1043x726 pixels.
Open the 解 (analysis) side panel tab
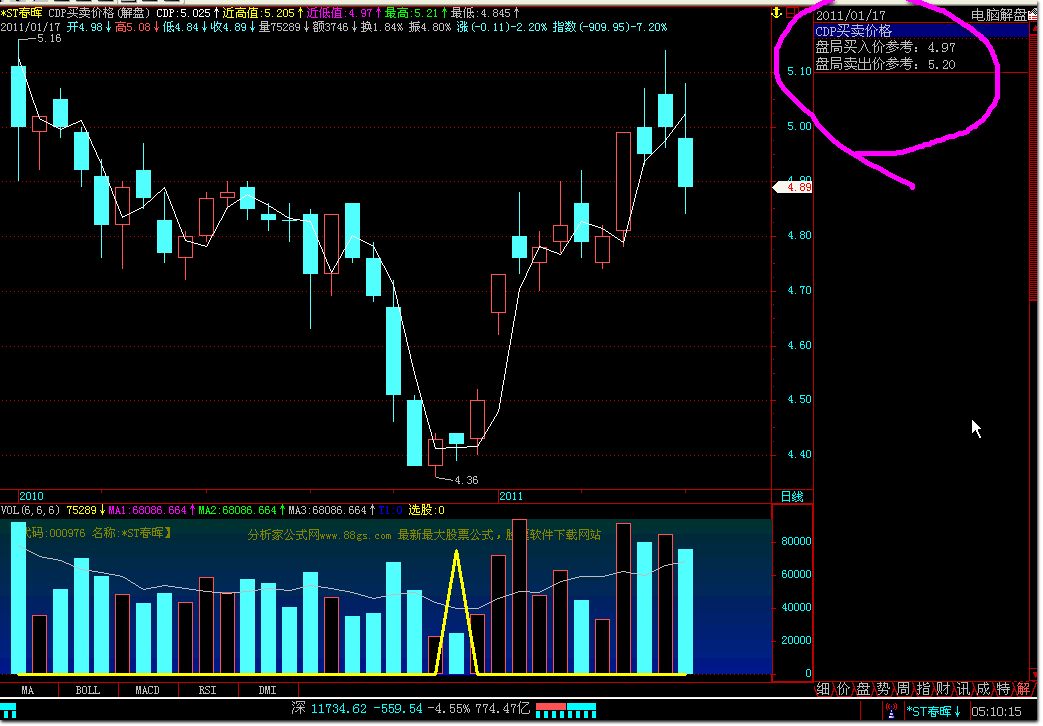coord(1023,689)
